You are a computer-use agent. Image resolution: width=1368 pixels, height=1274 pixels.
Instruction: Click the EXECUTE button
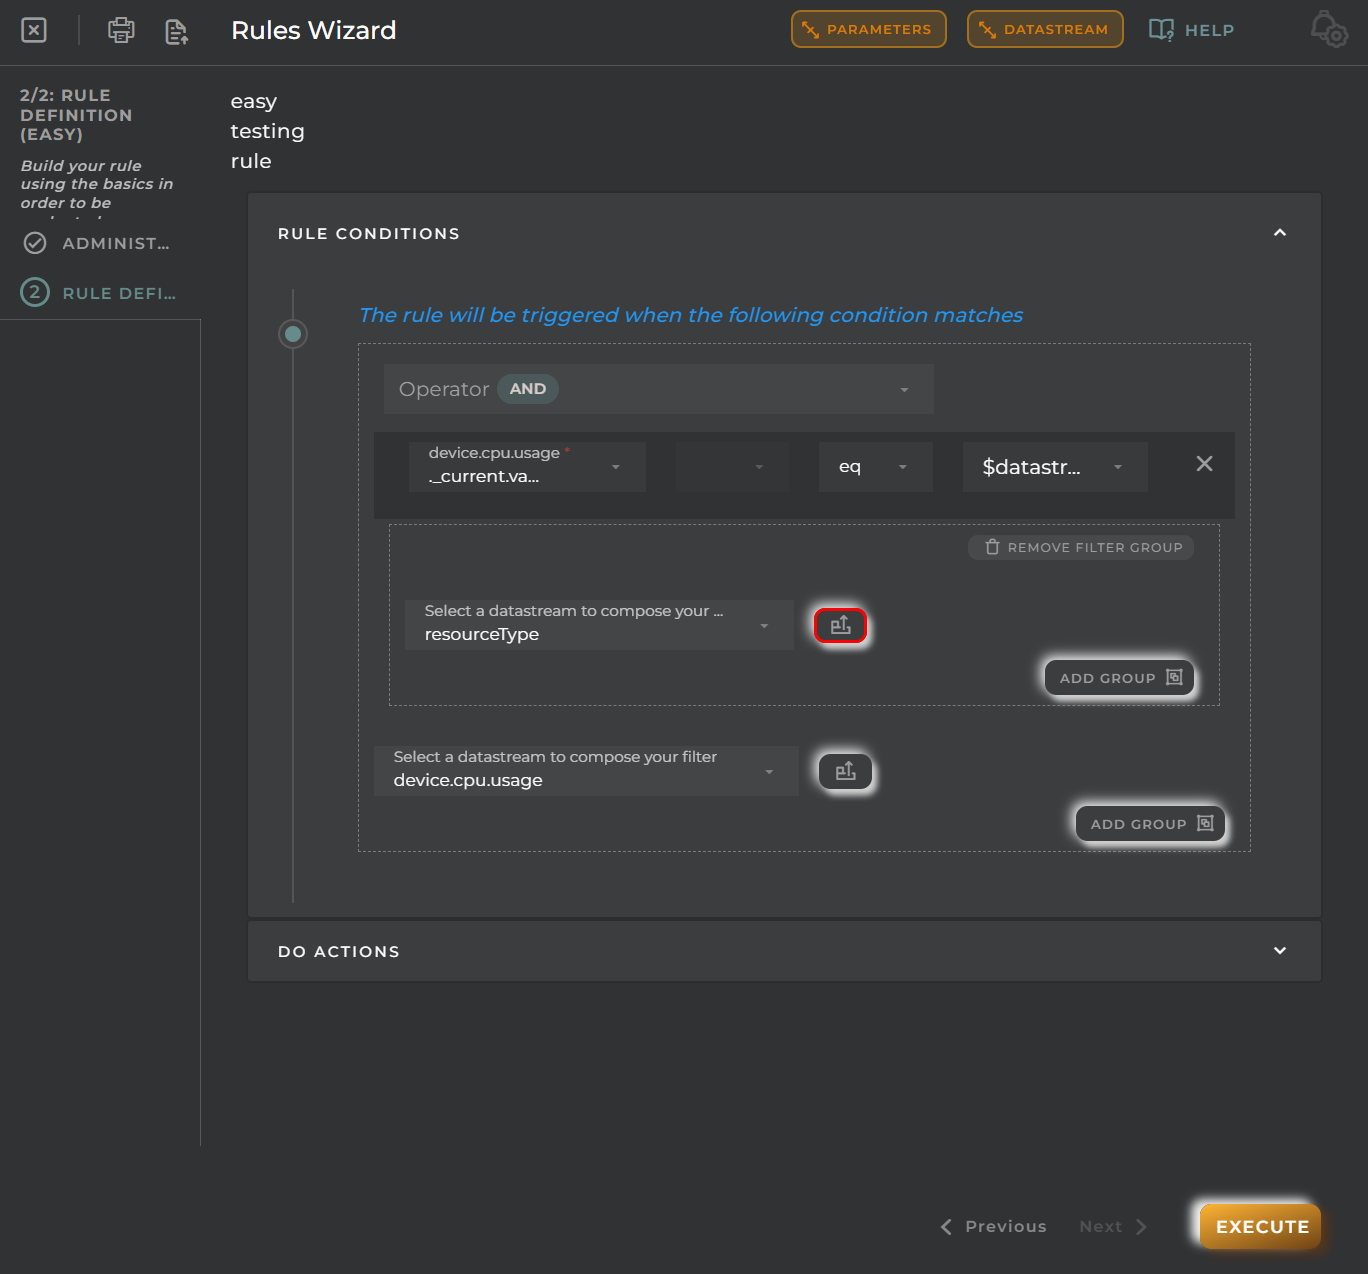point(1260,1226)
